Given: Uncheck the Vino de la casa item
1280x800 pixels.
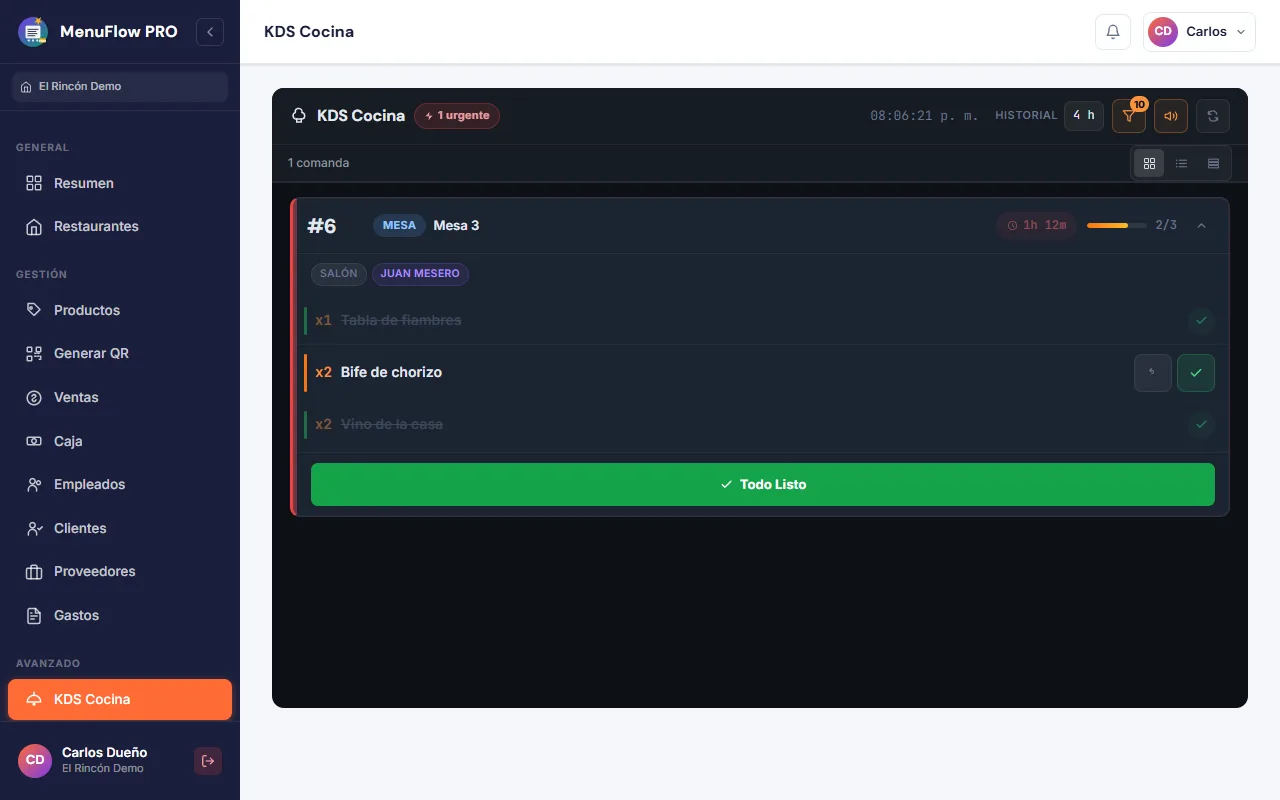Looking at the screenshot, I should coord(1202,425).
